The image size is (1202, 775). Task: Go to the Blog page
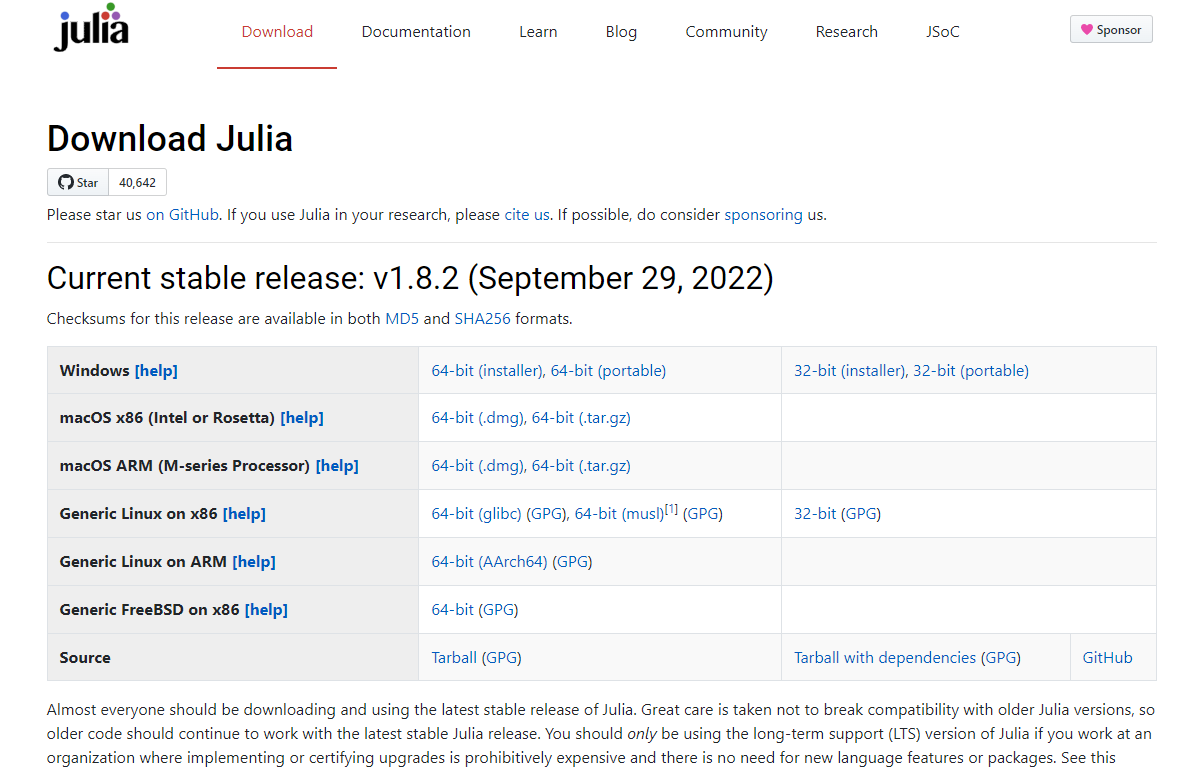pos(621,31)
